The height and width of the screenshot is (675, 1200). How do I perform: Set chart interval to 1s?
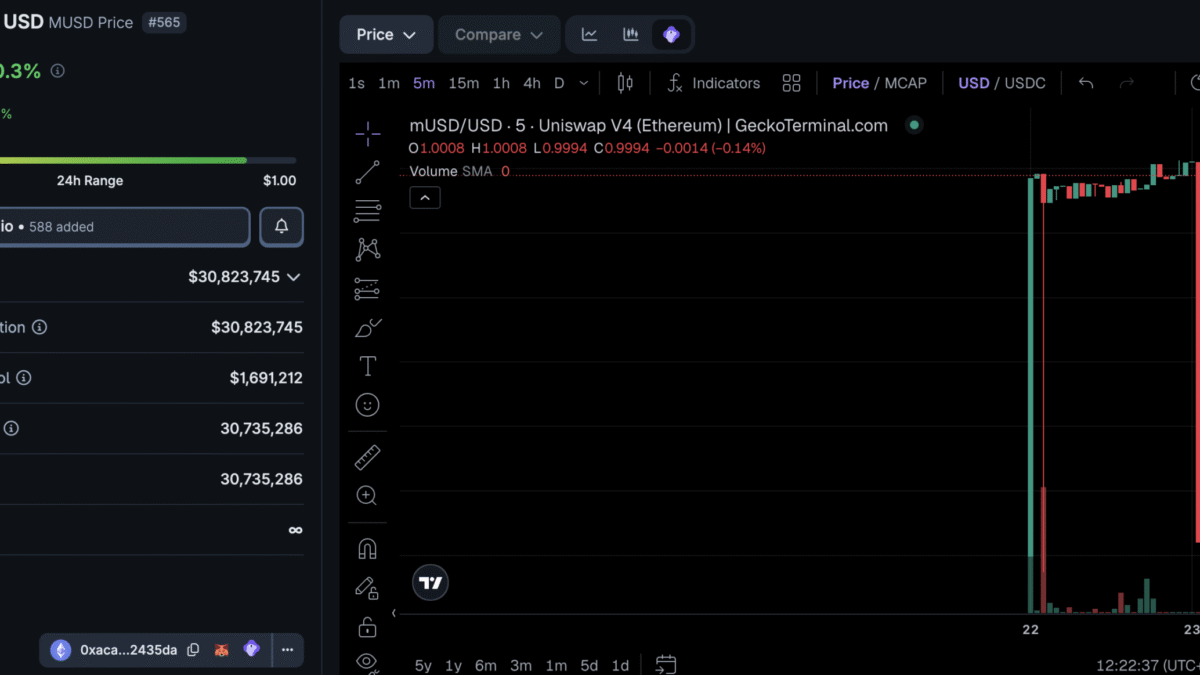pyautogui.click(x=356, y=83)
